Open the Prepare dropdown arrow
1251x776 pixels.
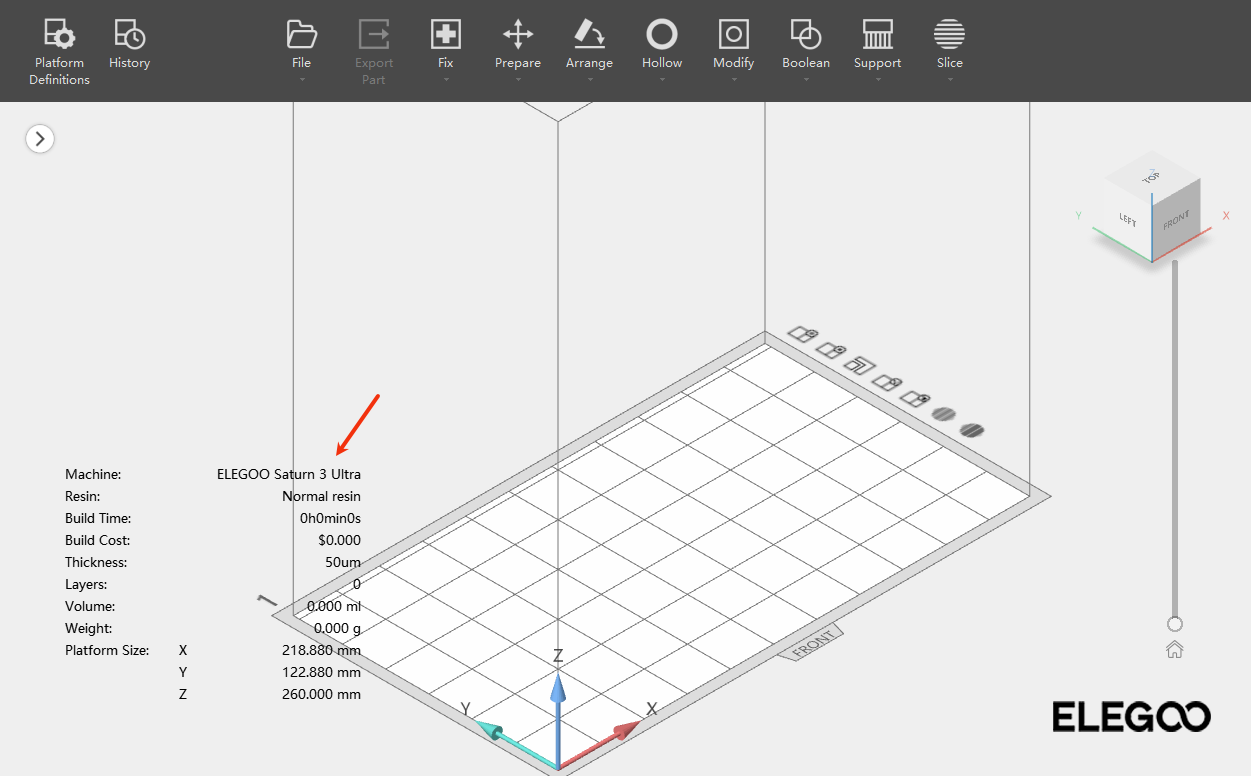point(517,79)
